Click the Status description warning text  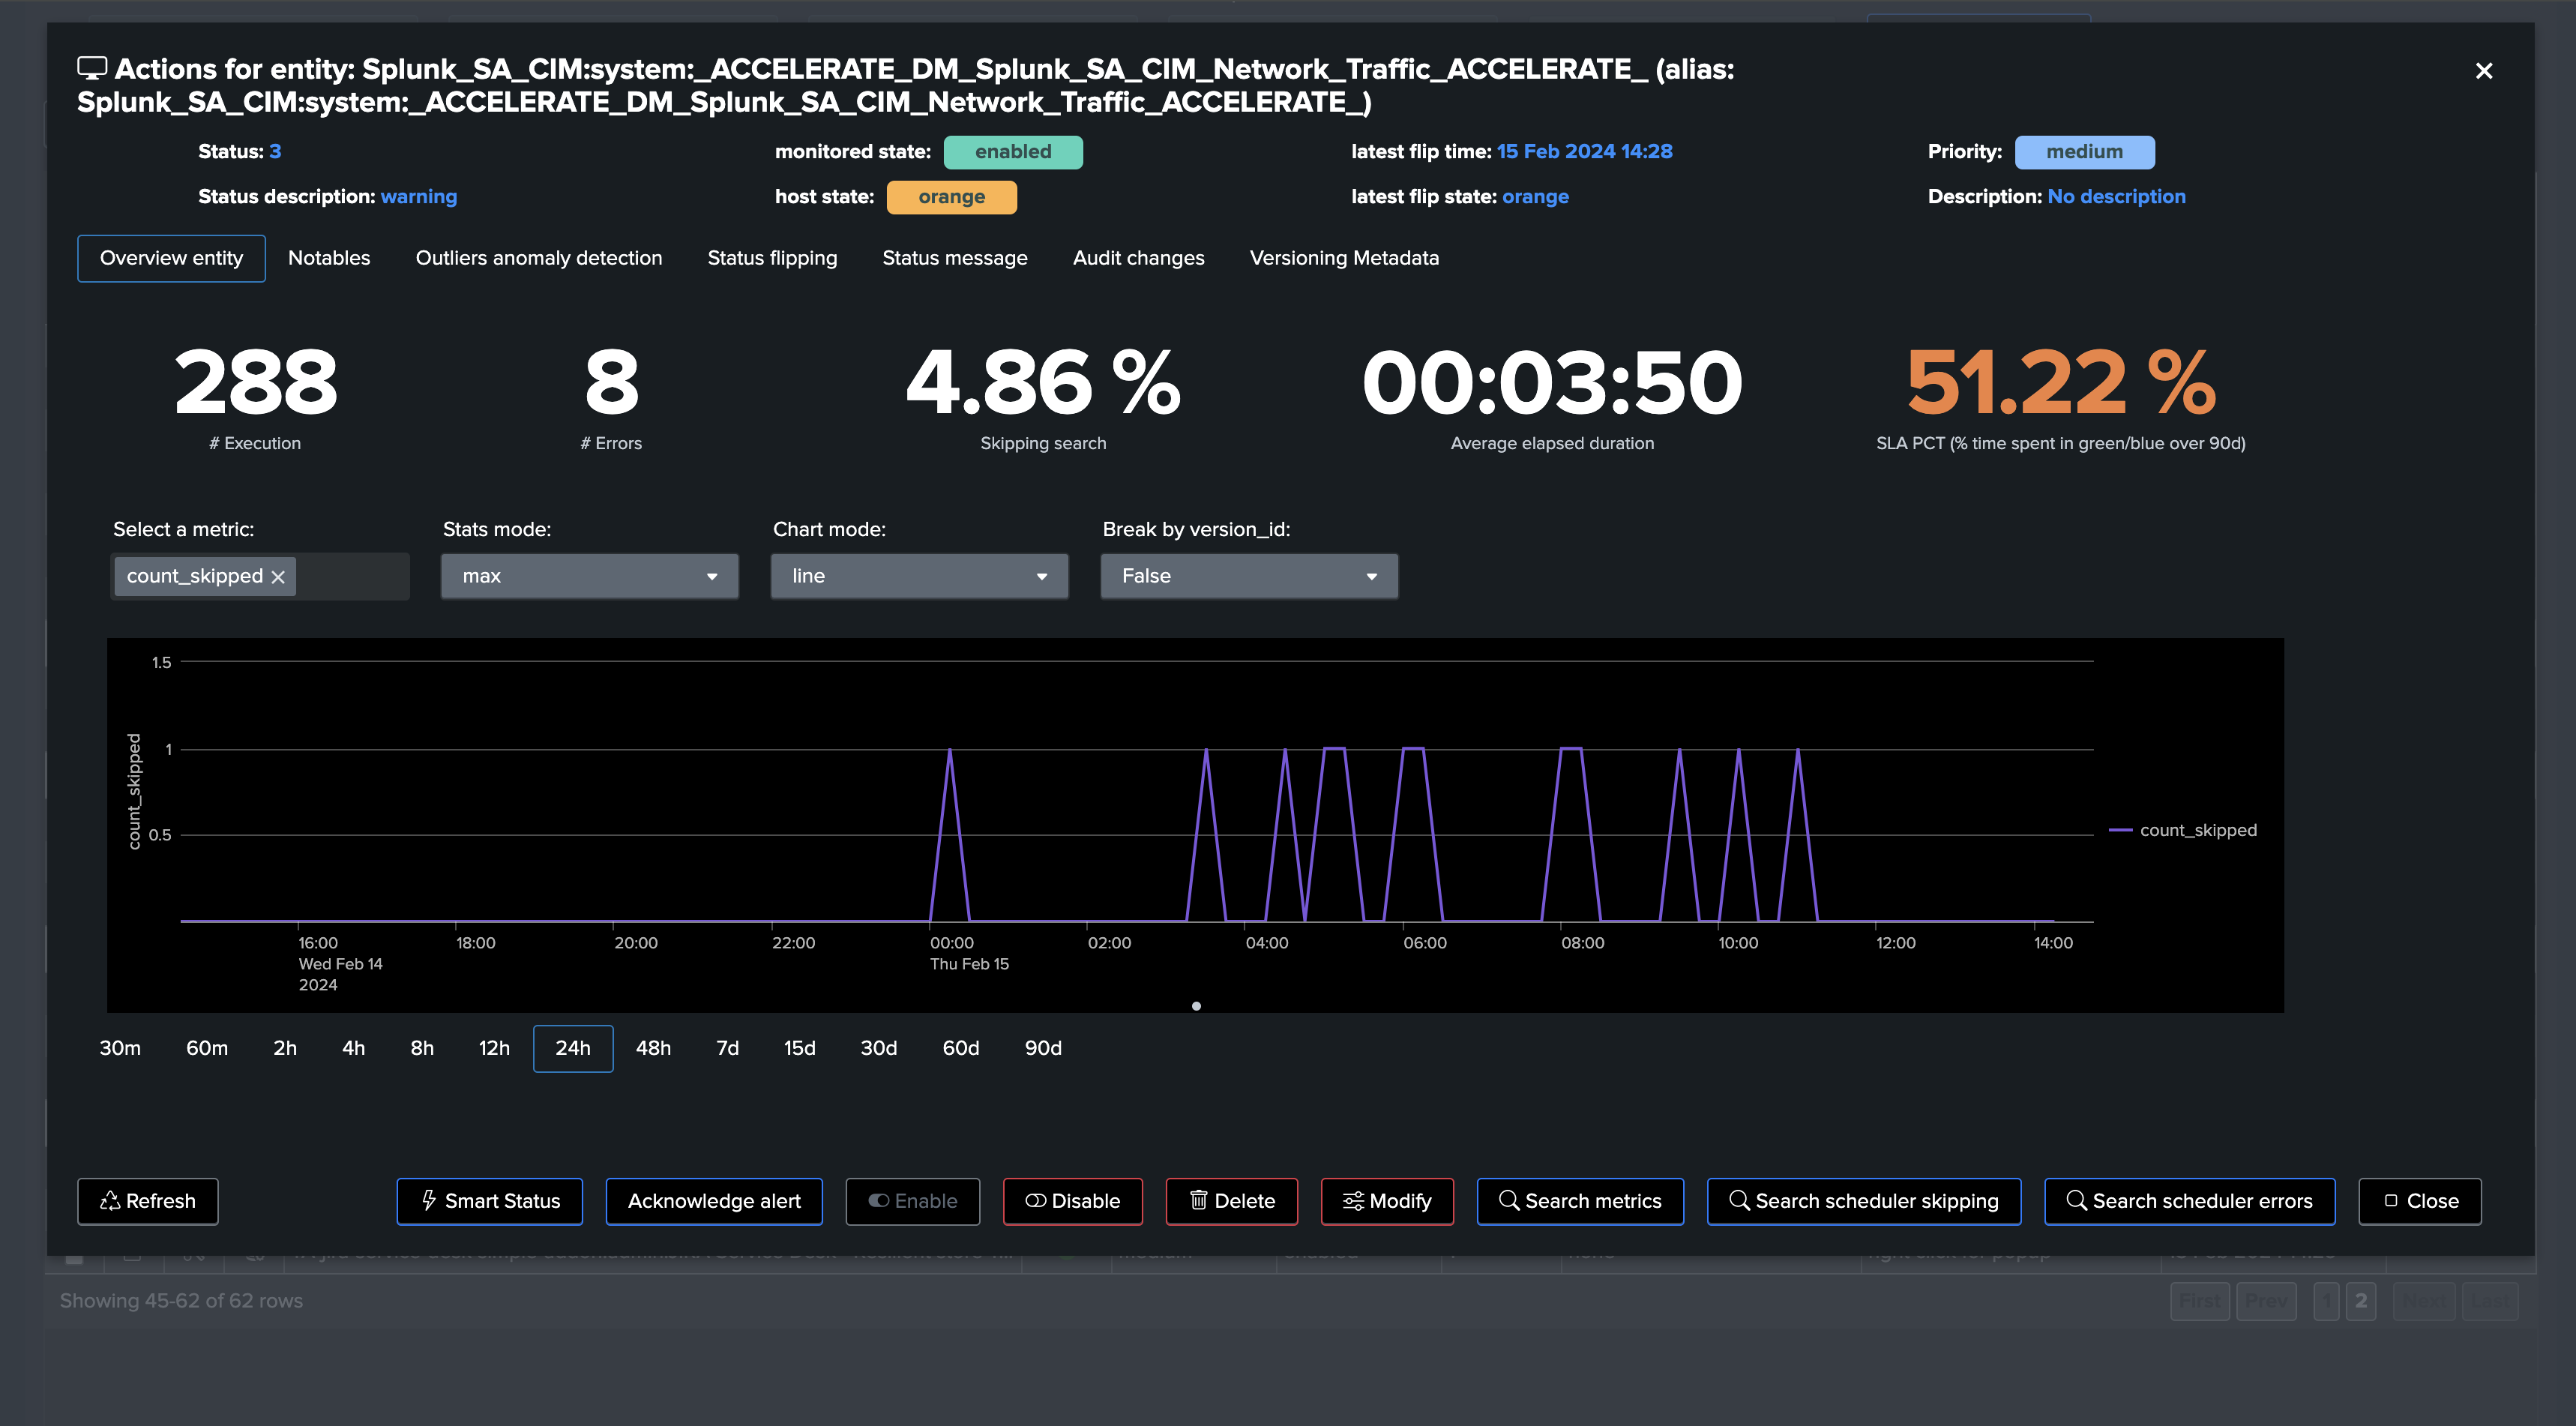418,197
